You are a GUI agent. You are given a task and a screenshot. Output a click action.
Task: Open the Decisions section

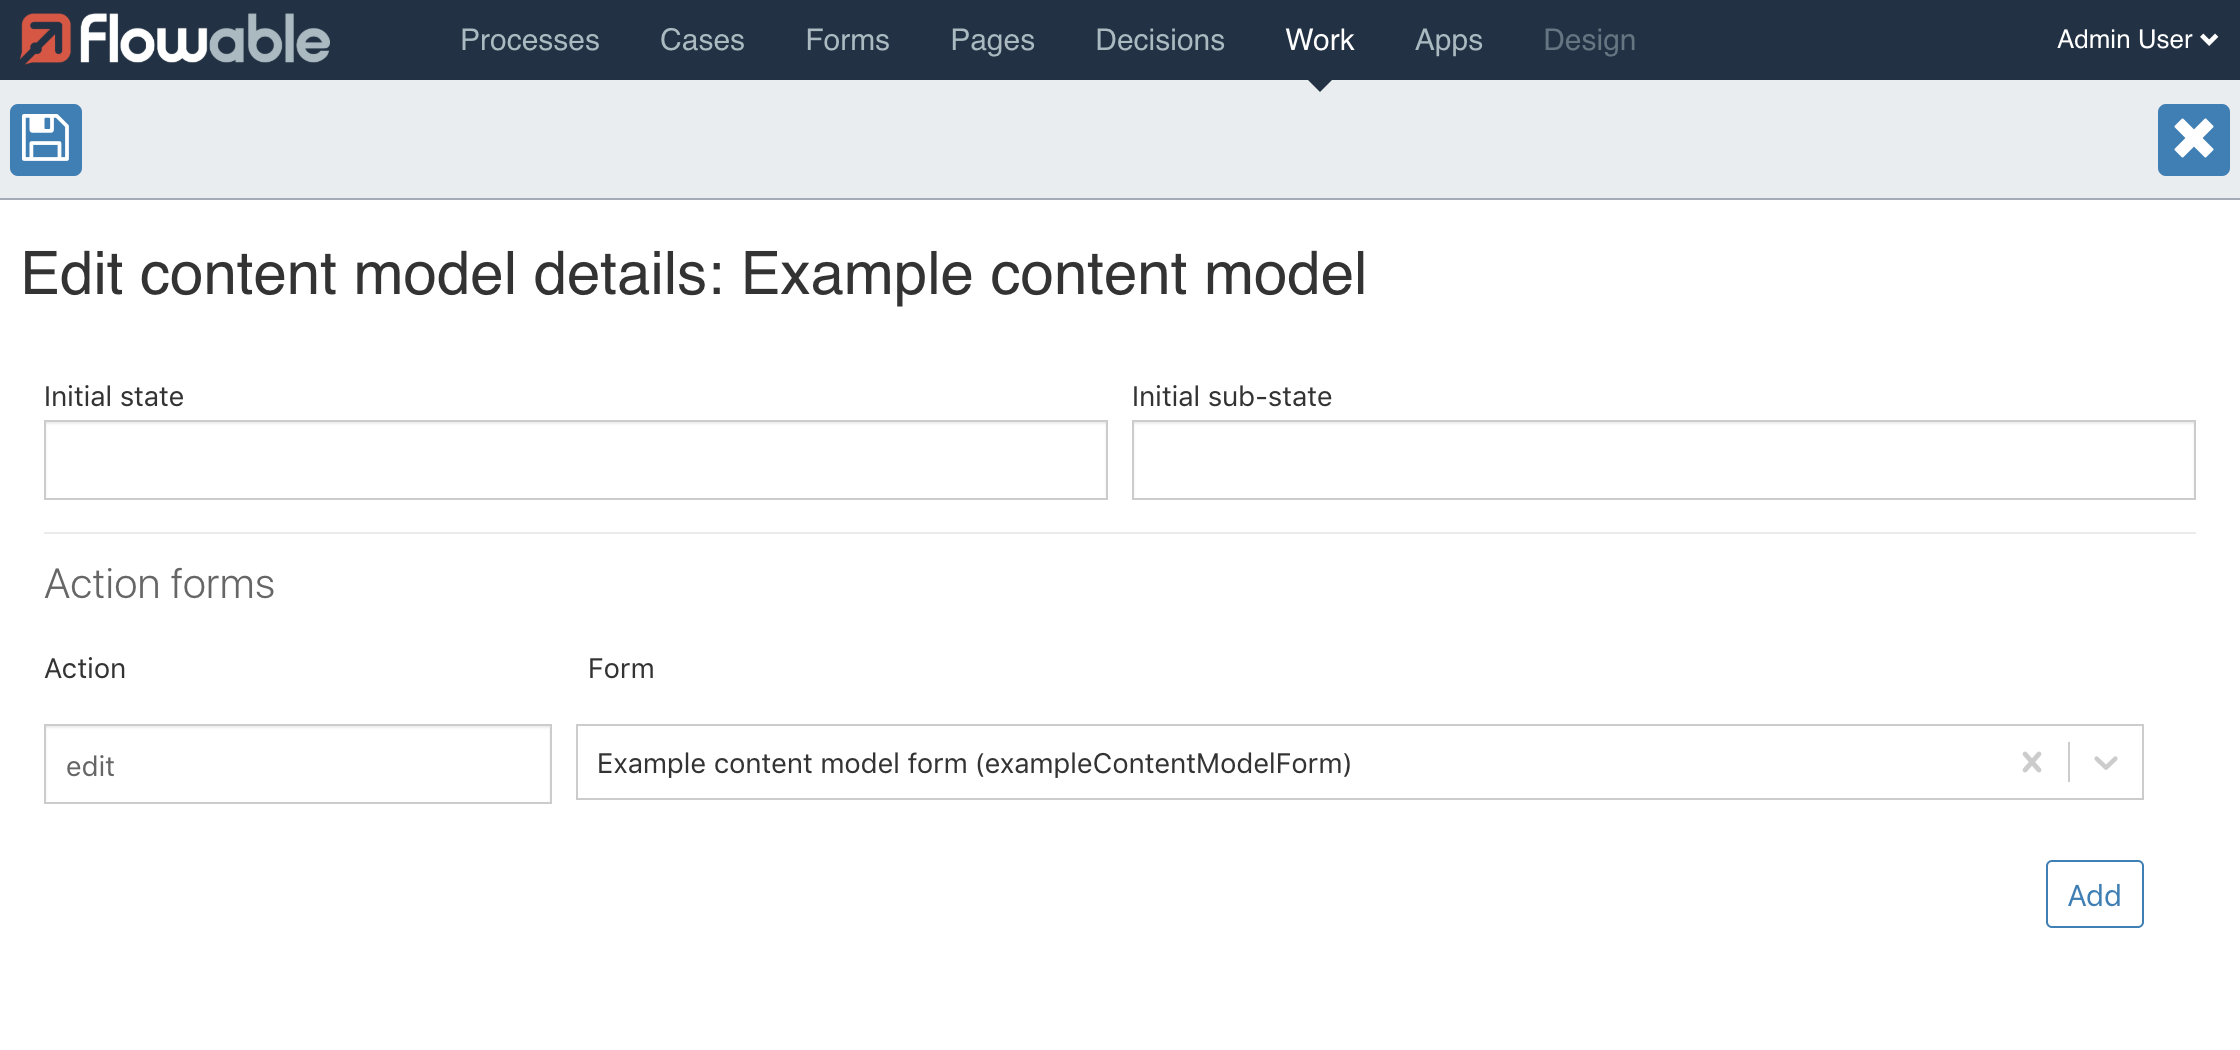click(1159, 40)
